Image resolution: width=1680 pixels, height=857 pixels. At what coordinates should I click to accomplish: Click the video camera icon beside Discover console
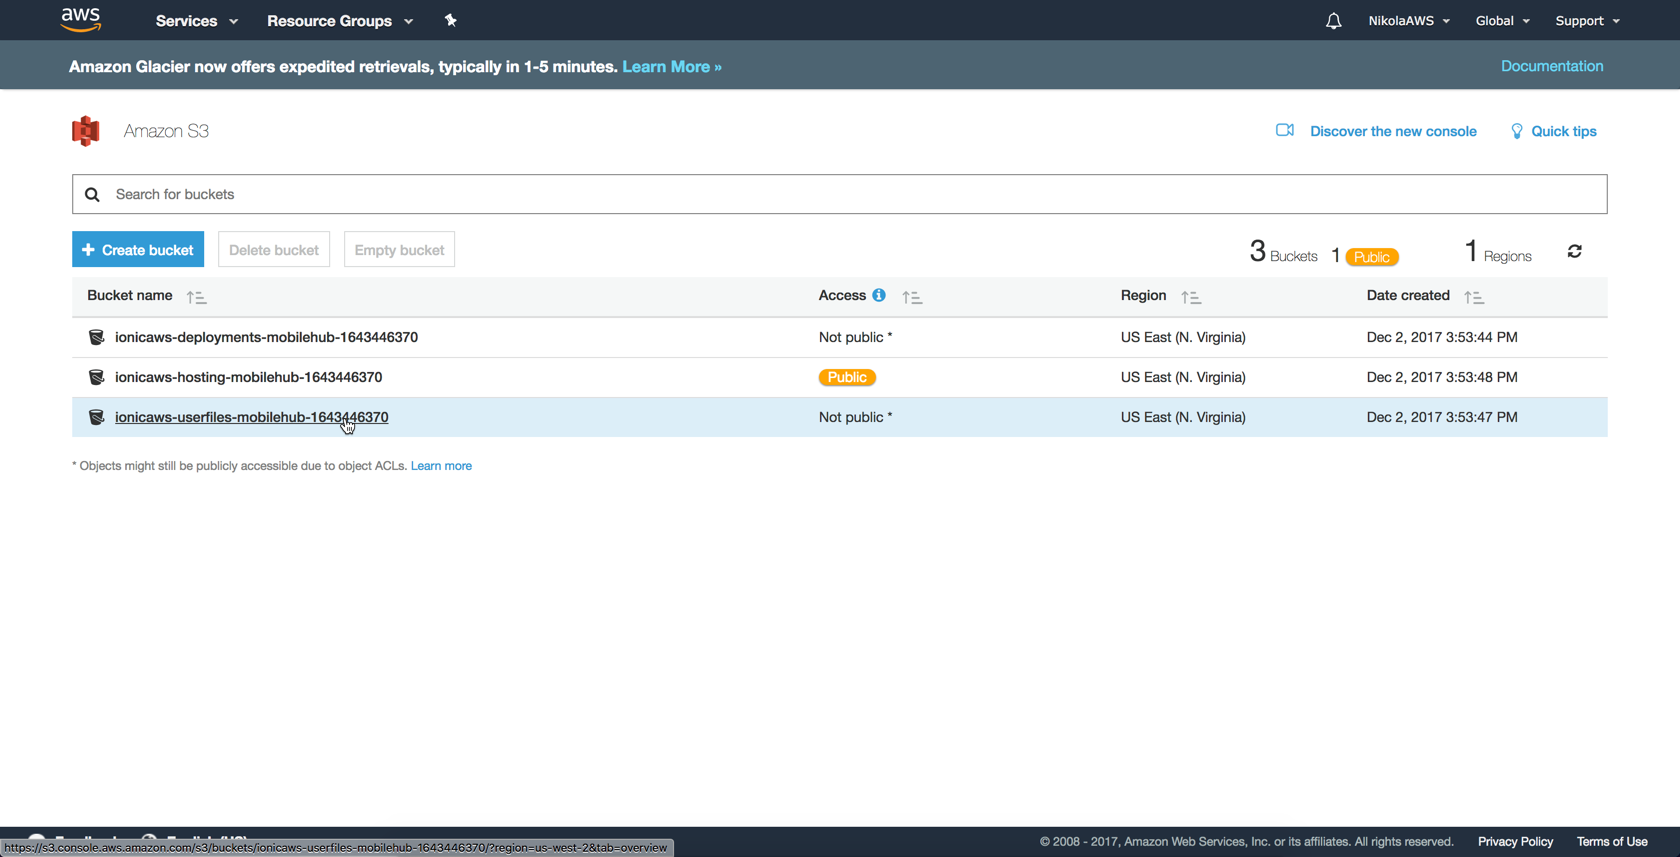1285,130
